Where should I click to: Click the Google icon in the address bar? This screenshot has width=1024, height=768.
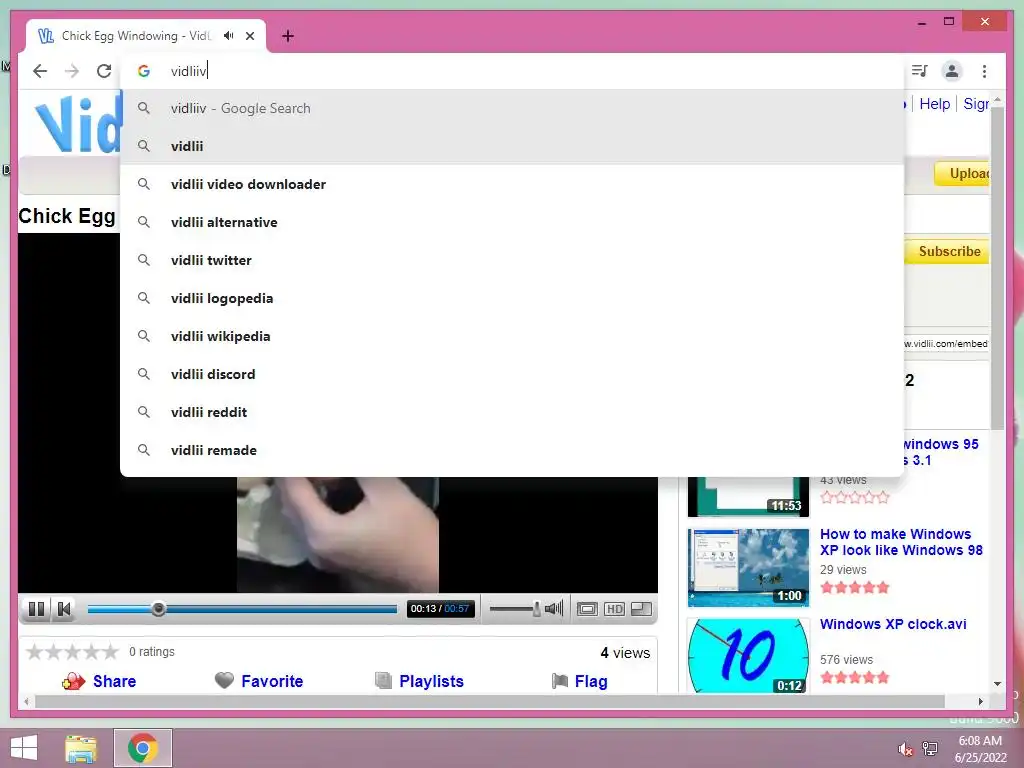click(144, 71)
